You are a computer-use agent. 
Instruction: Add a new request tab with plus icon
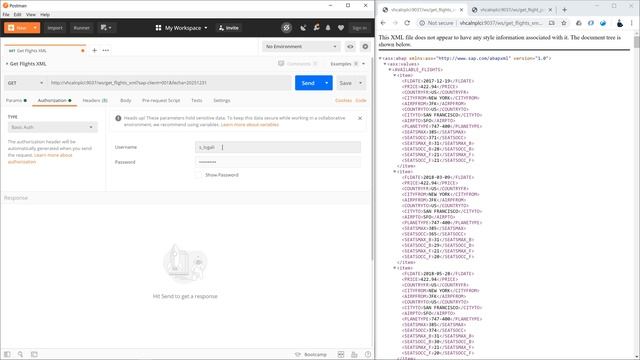[x=94, y=50]
